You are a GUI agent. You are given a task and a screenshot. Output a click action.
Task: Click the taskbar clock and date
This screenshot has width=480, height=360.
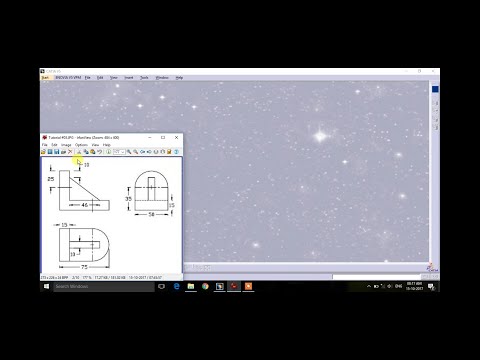point(414,286)
